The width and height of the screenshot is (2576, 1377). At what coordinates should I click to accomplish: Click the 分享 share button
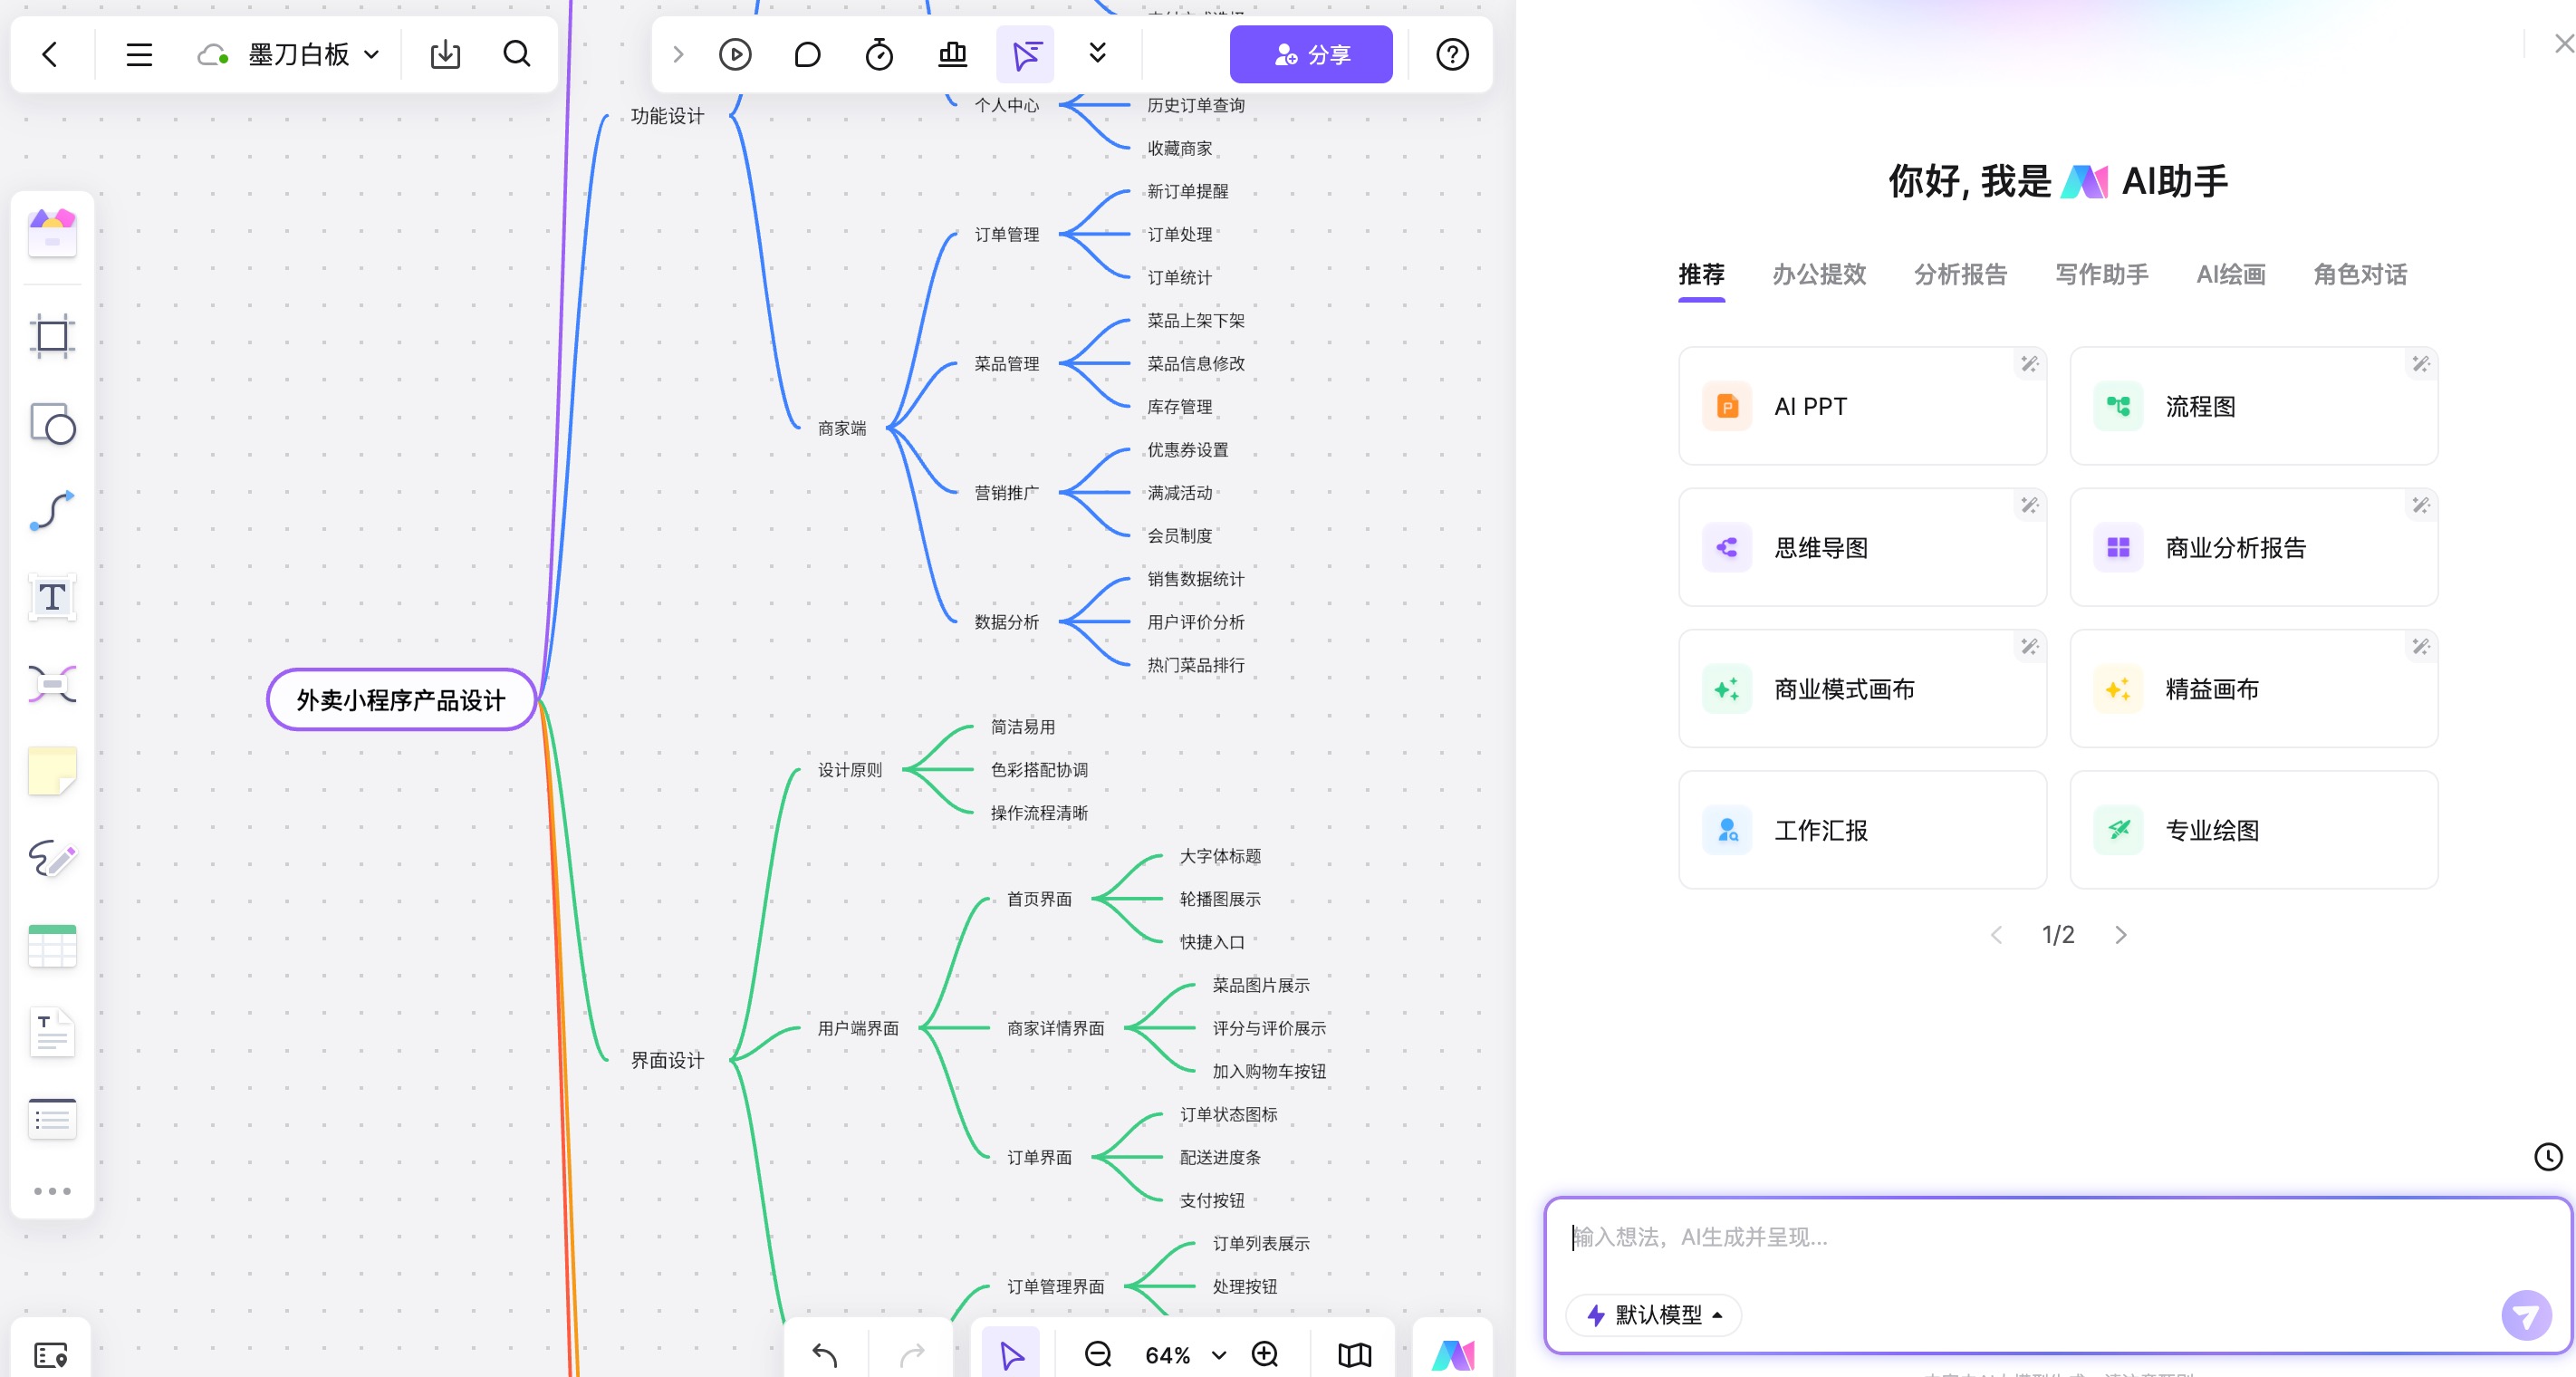[1310, 54]
